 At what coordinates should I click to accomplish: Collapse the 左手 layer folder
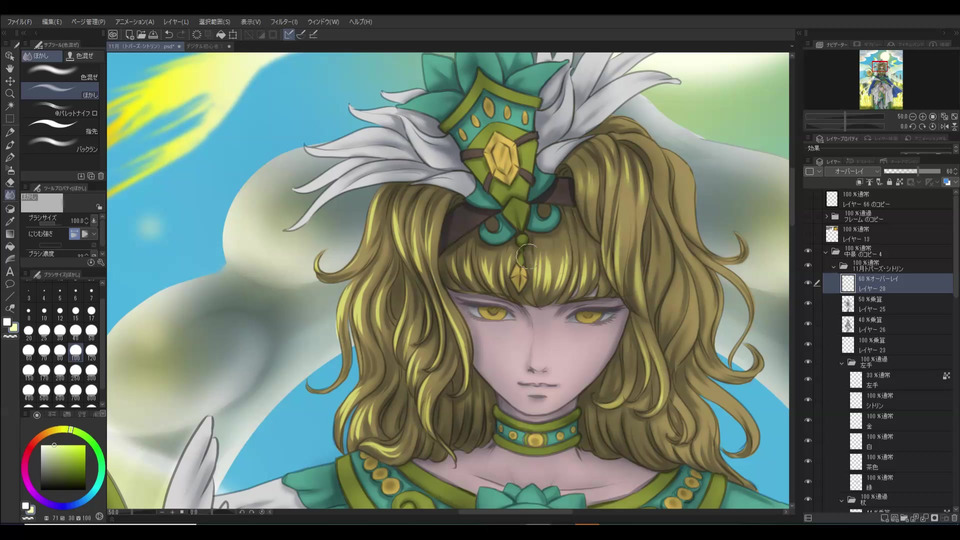coord(841,362)
